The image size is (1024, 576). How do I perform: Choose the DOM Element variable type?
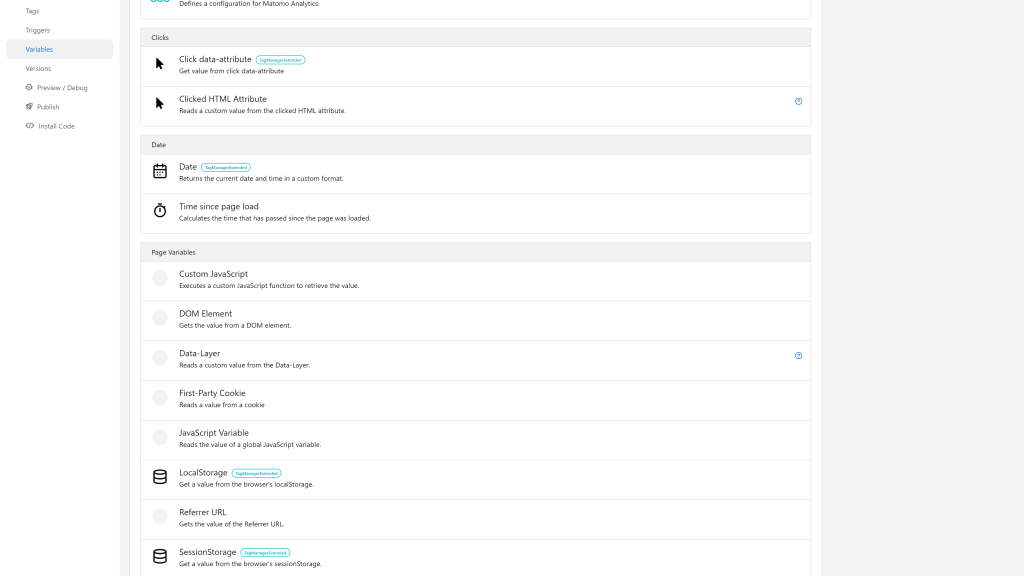point(475,321)
